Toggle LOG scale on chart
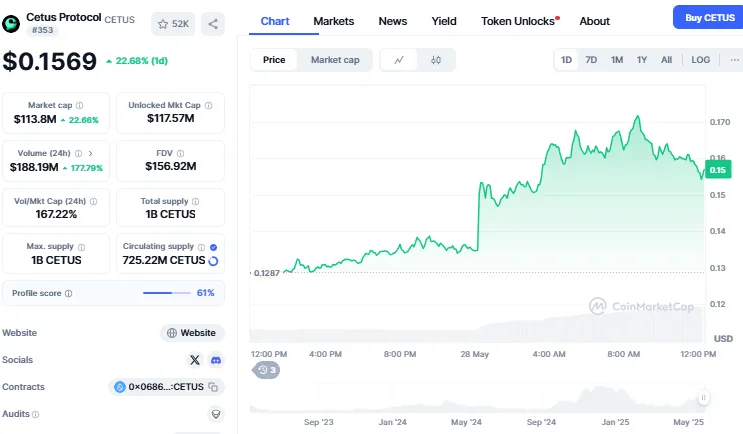Screen dimensions: 743x434 (700, 60)
